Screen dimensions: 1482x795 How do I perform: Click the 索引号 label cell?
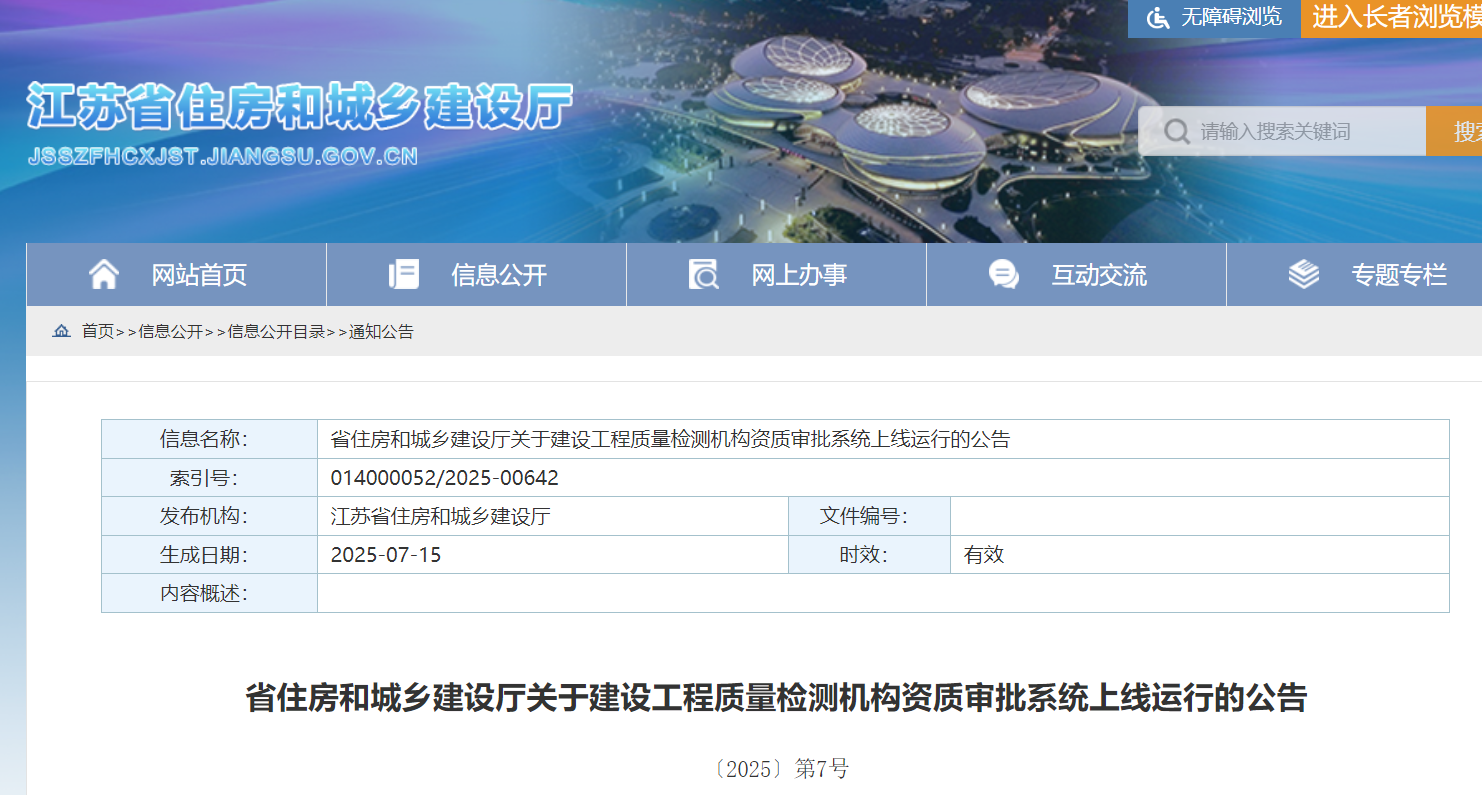tap(210, 478)
